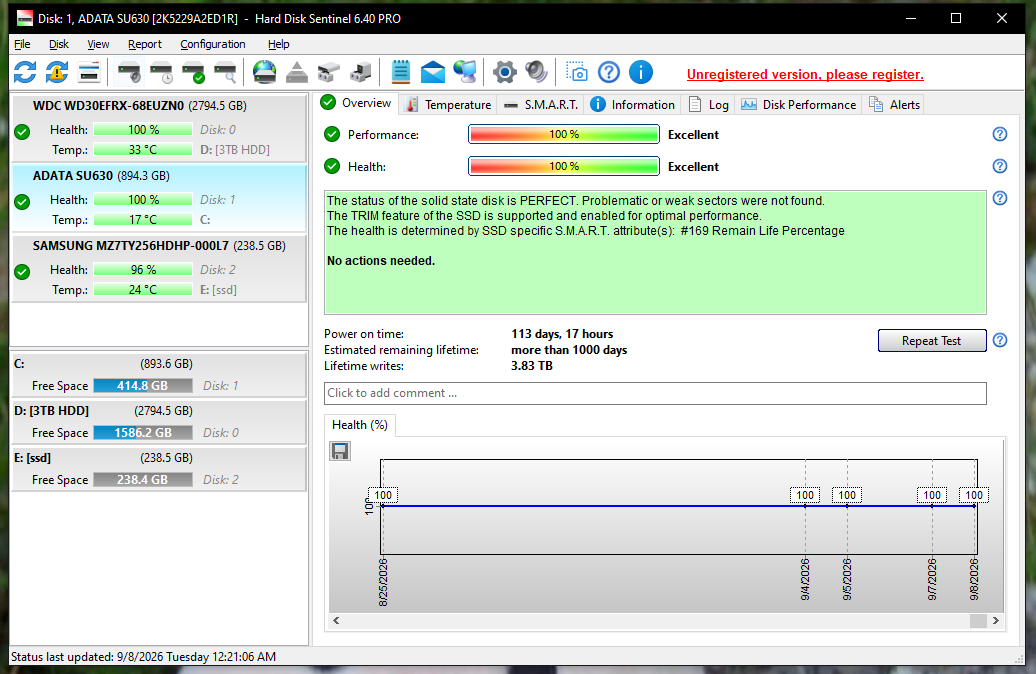Click the gray eject triangle toolbar icon
The width and height of the screenshot is (1036, 674).
(x=297, y=72)
